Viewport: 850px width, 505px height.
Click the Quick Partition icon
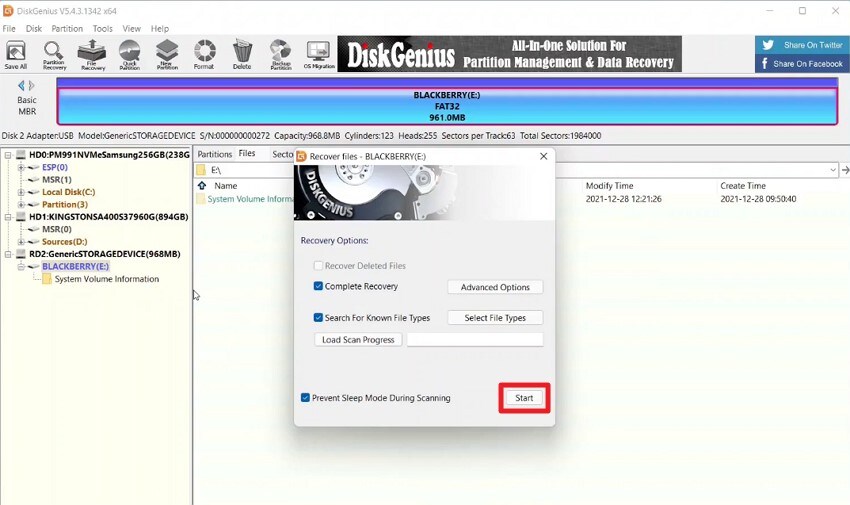pos(130,55)
